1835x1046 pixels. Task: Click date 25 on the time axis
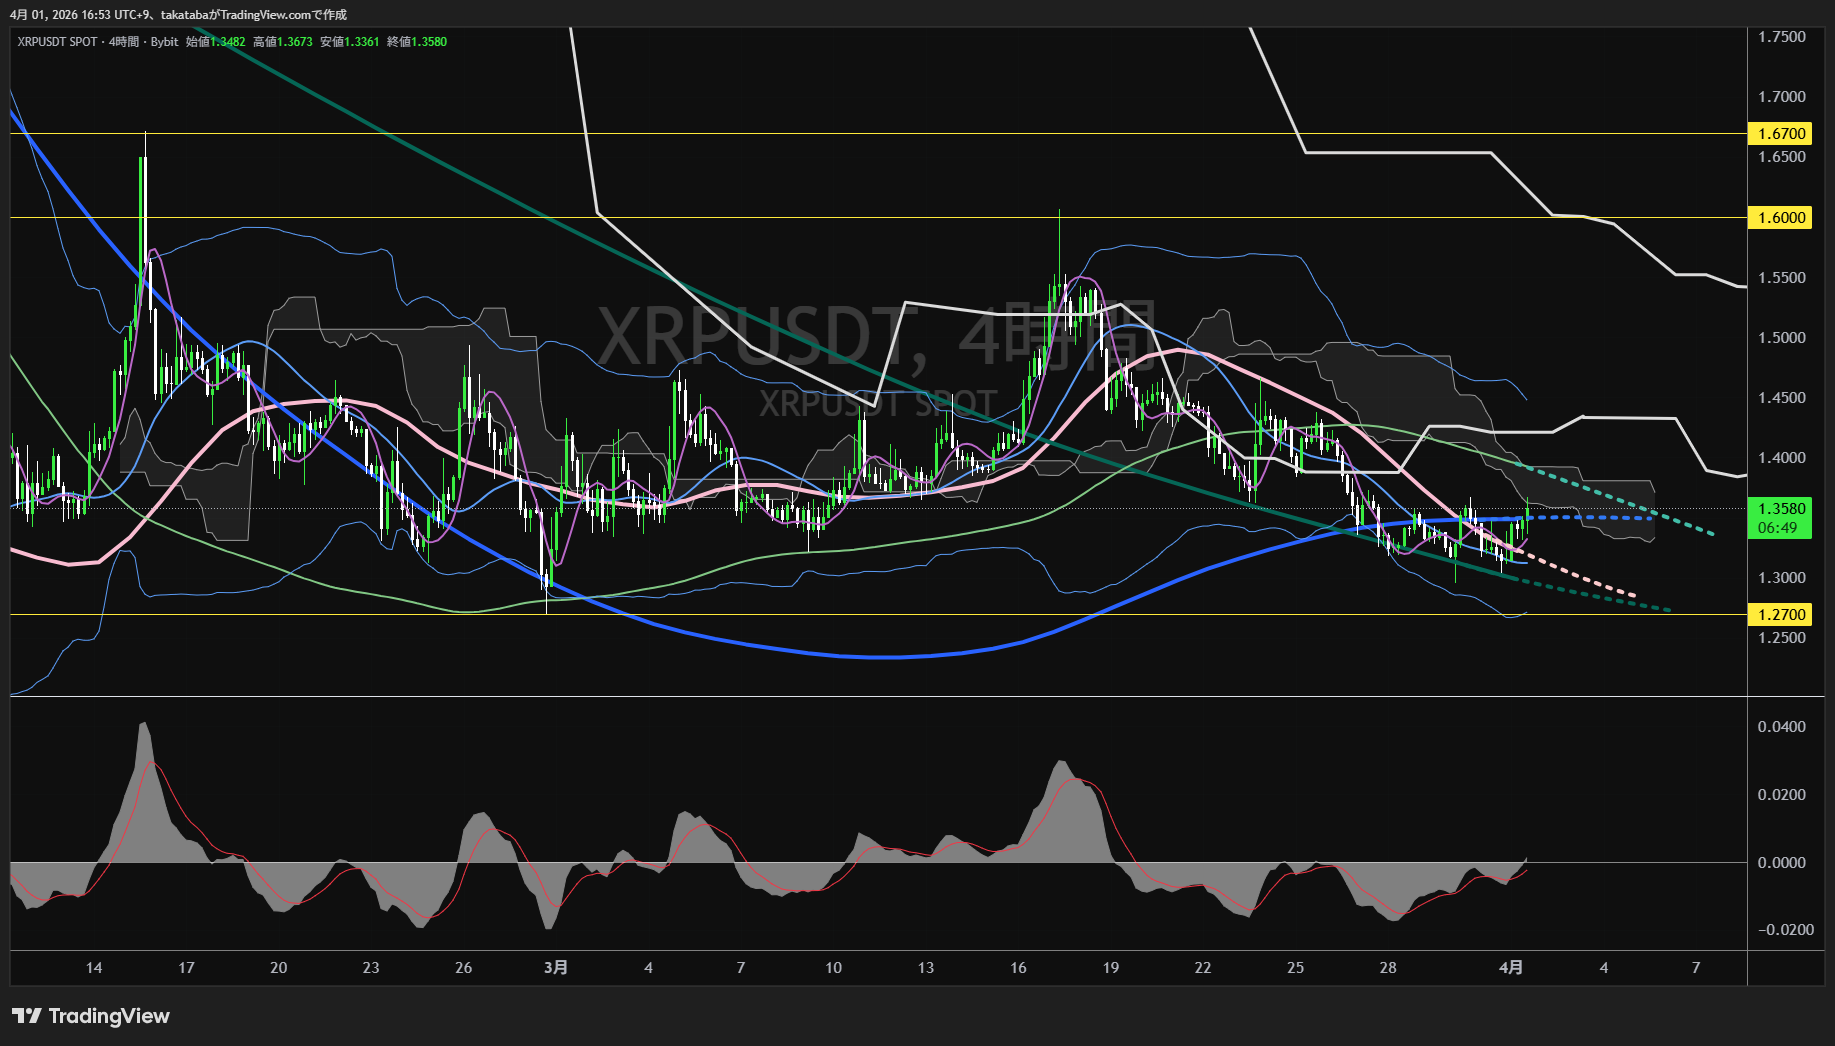(1295, 968)
